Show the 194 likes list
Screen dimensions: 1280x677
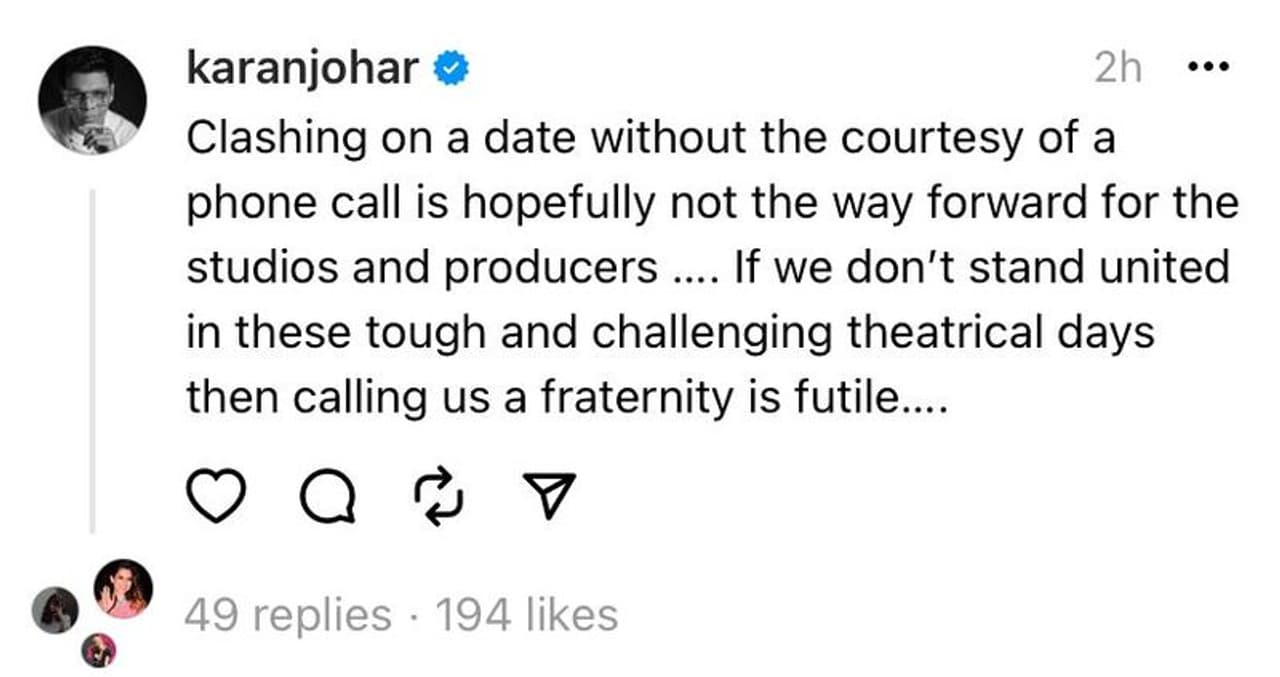[526, 615]
